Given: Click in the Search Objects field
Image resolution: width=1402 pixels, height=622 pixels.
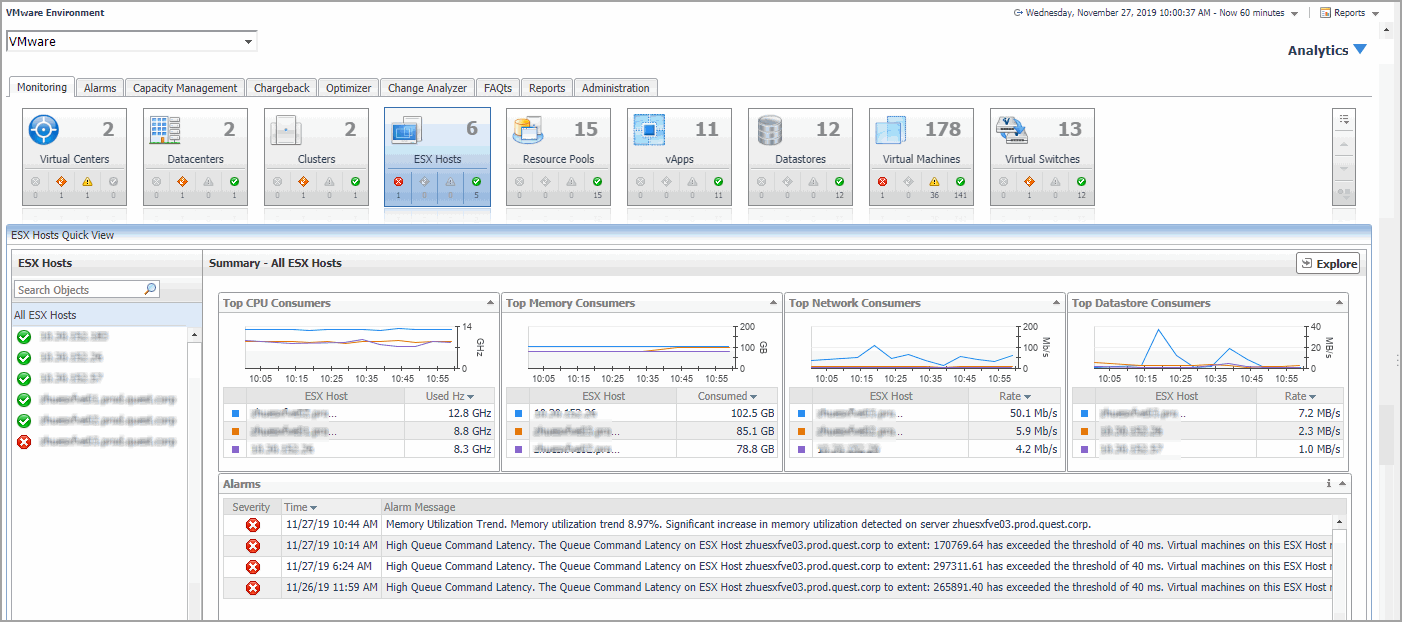Looking at the screenshot, I should 78,290.
